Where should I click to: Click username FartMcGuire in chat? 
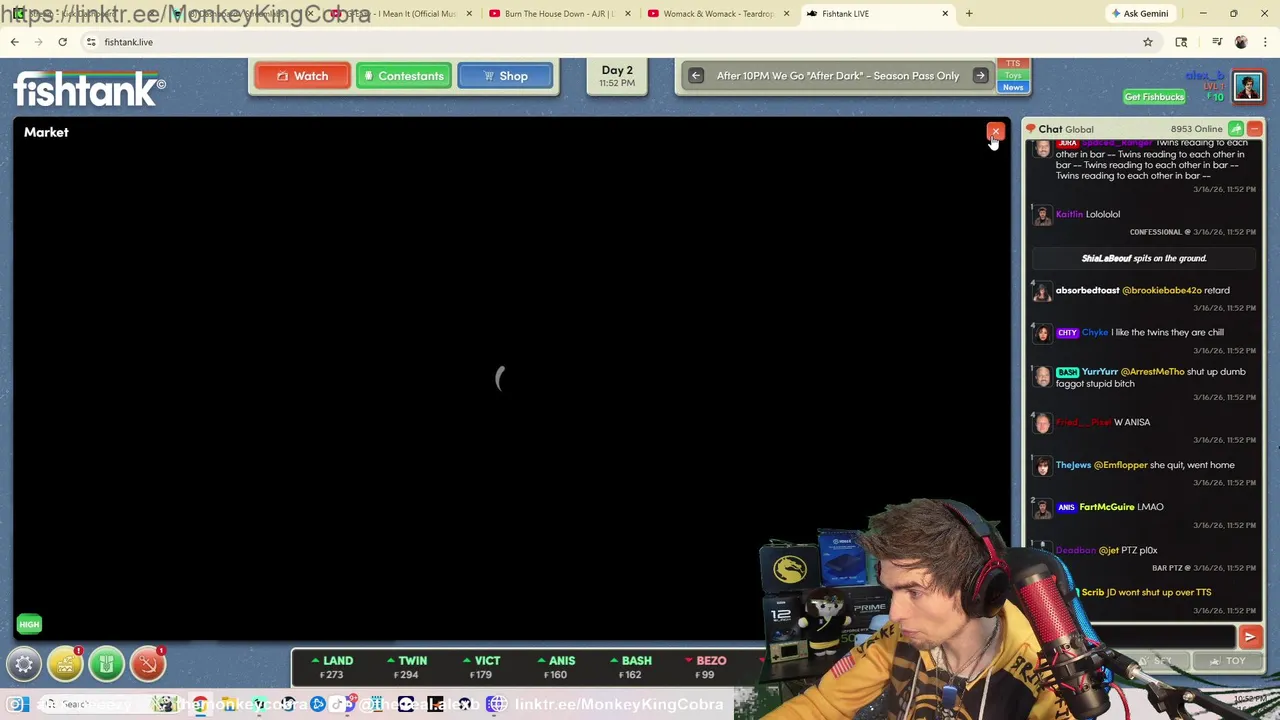tap(1106, 507)
